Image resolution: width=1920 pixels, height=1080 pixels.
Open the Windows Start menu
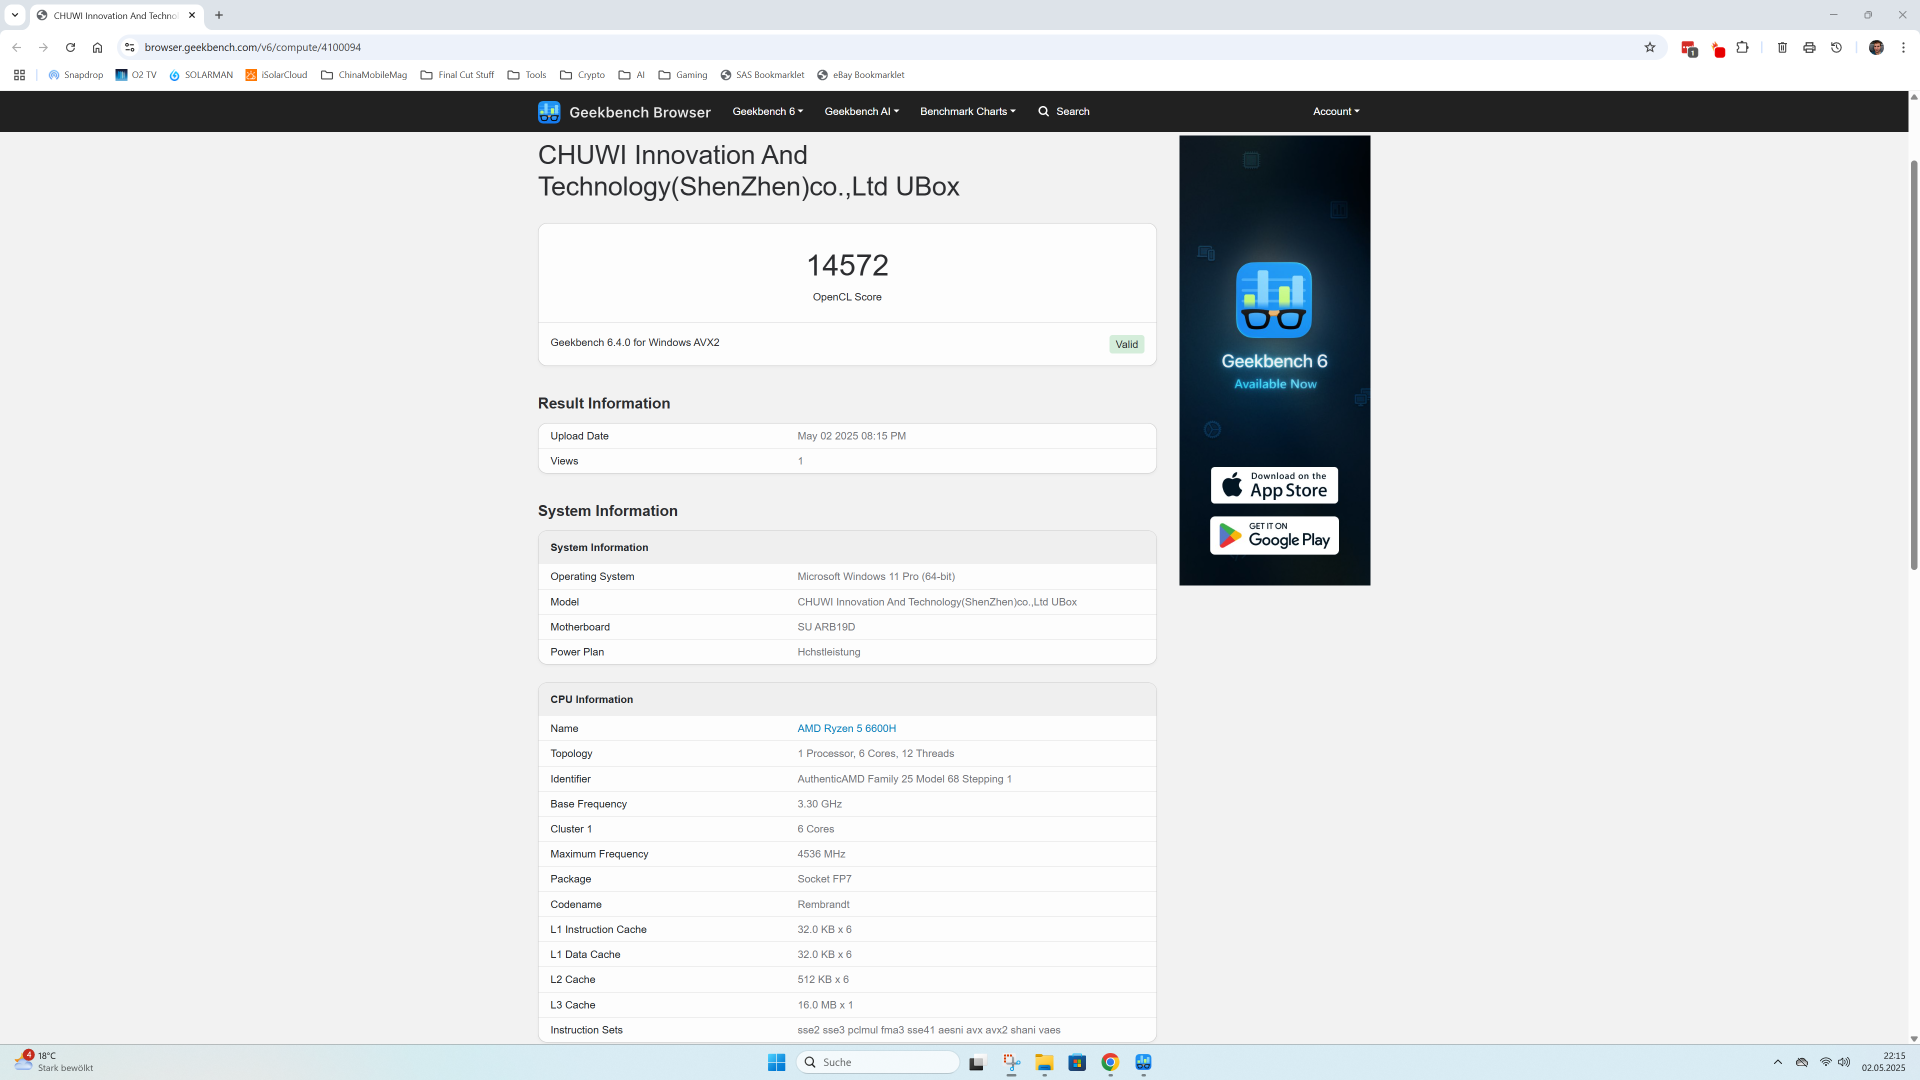click(776, 1062)
